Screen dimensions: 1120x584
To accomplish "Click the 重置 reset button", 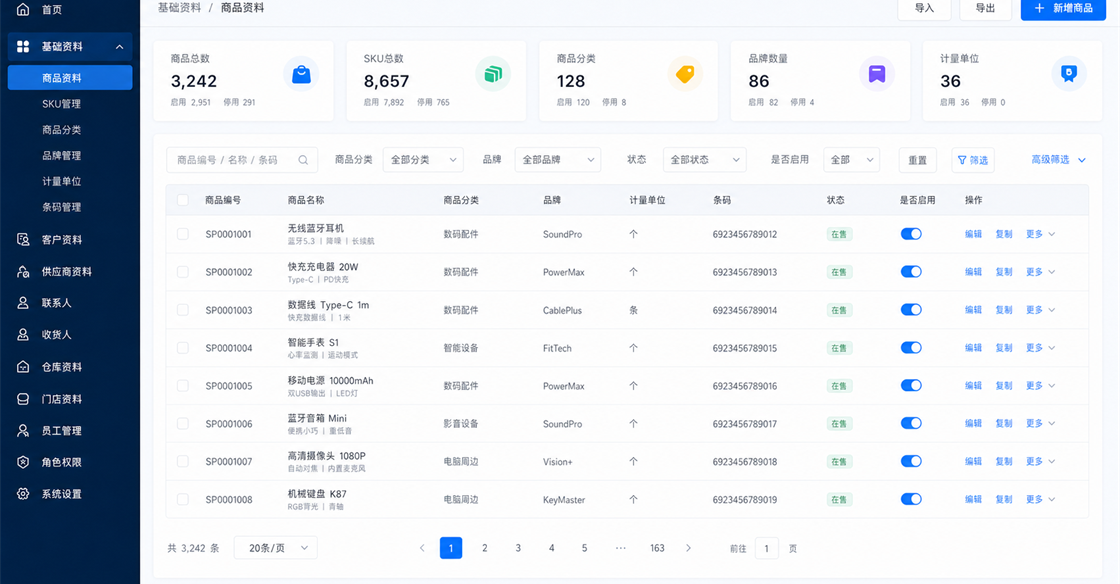I will (917, 160).
